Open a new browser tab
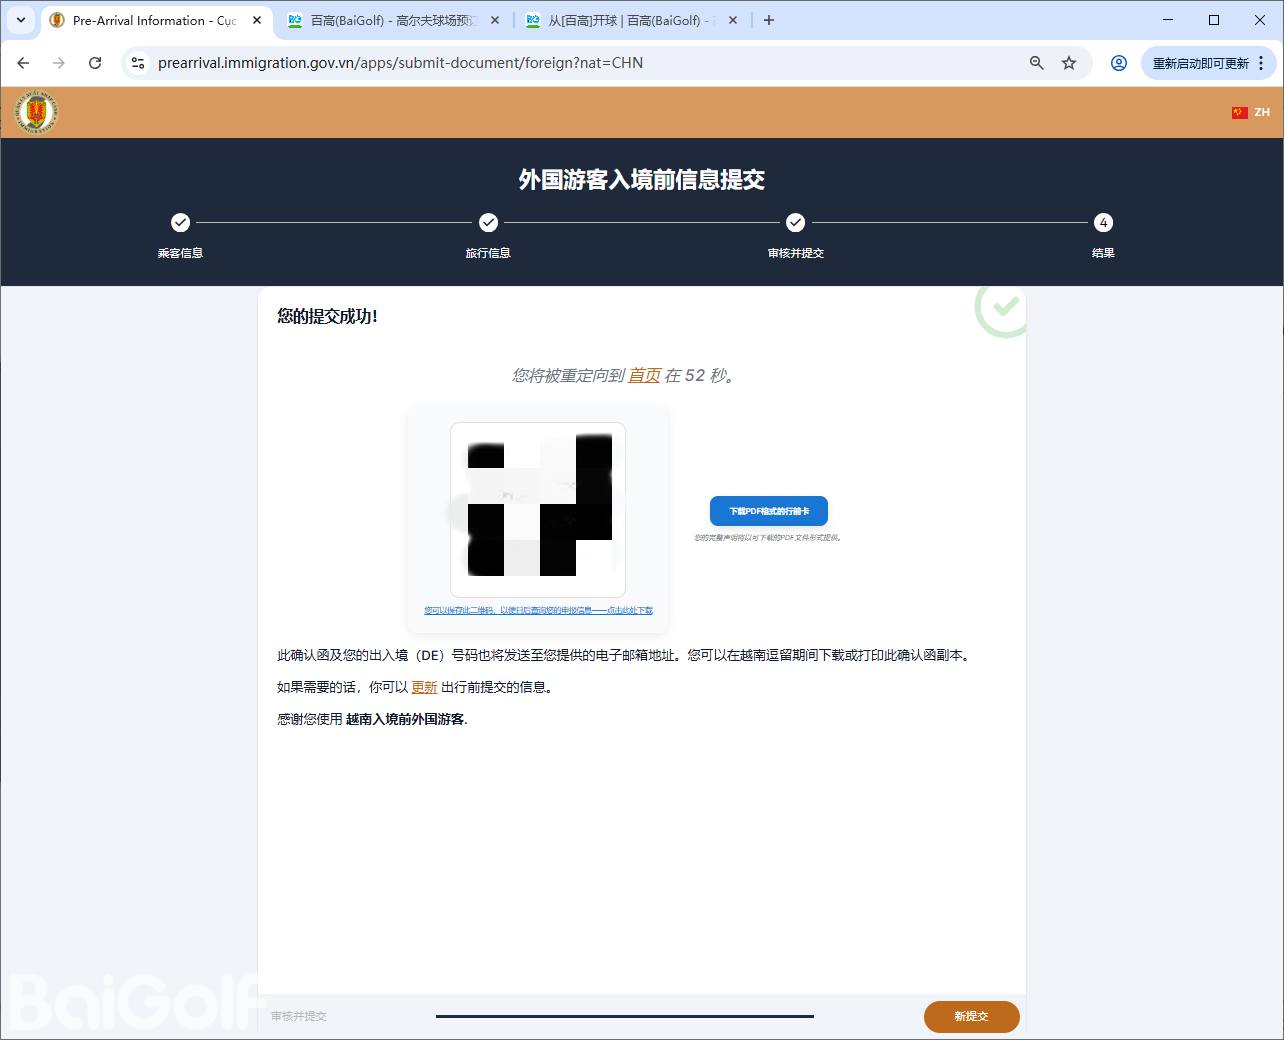This screenshot has width=1284, height=1040. tap(769, 20)
